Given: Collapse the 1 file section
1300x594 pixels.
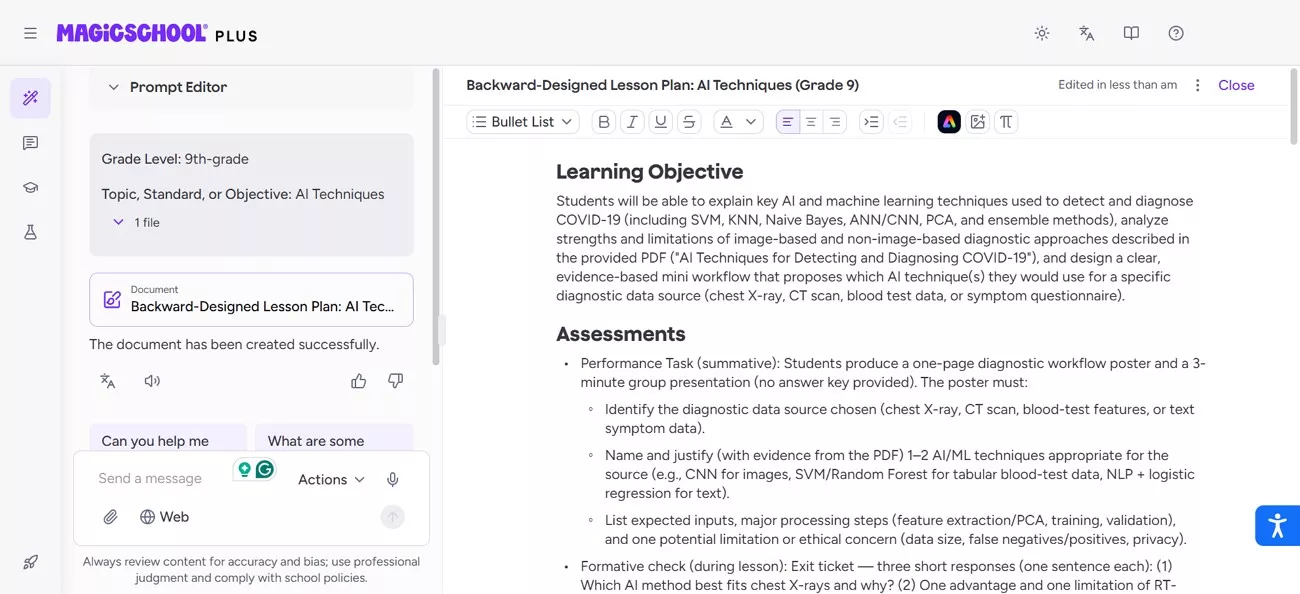Looking at the screenshot, I should (118, 222).
